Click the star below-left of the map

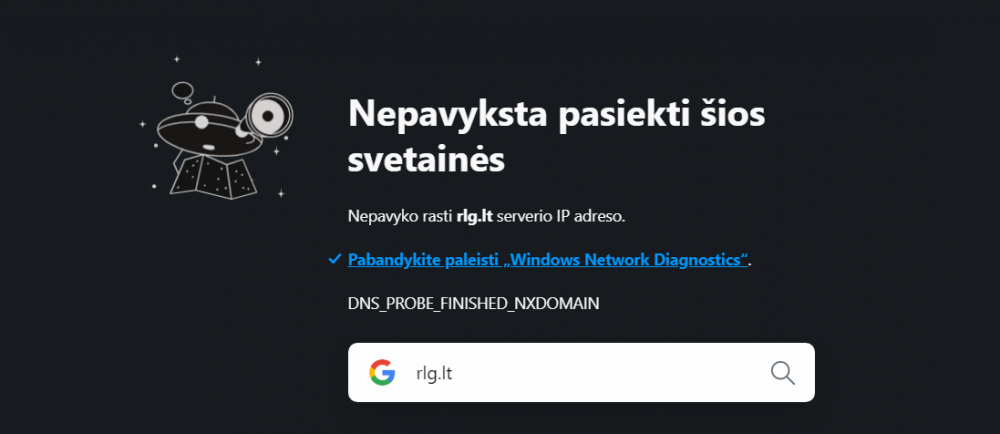click(x=153, y=185)
